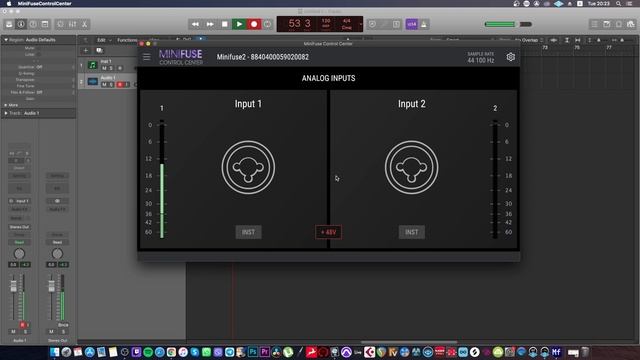Open Logic editors scissors icon
Viewport: 640px width, 360px height.
click(84, 24)
